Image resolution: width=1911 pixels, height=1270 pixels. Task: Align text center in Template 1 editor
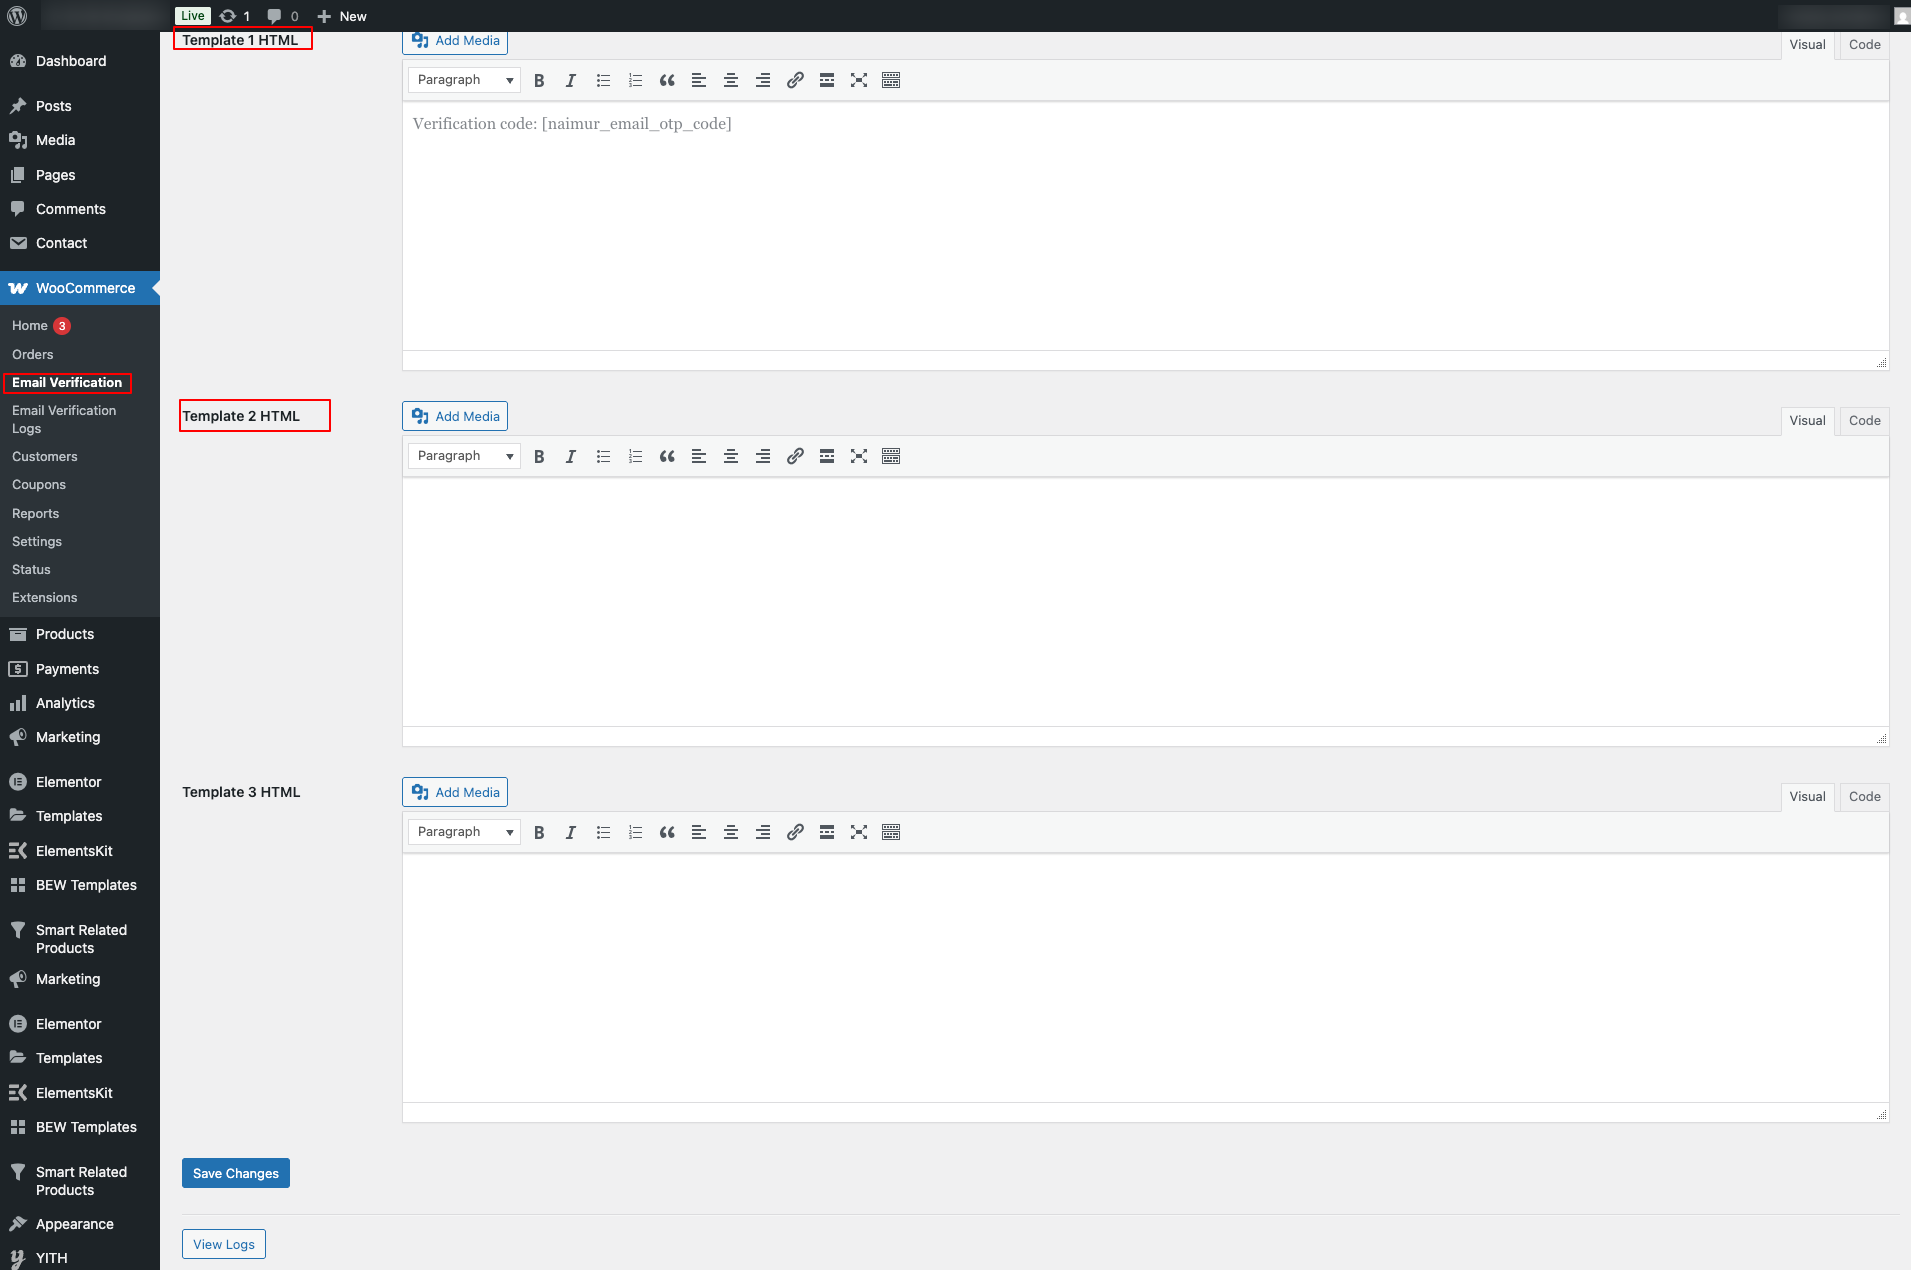click(731, 80)
